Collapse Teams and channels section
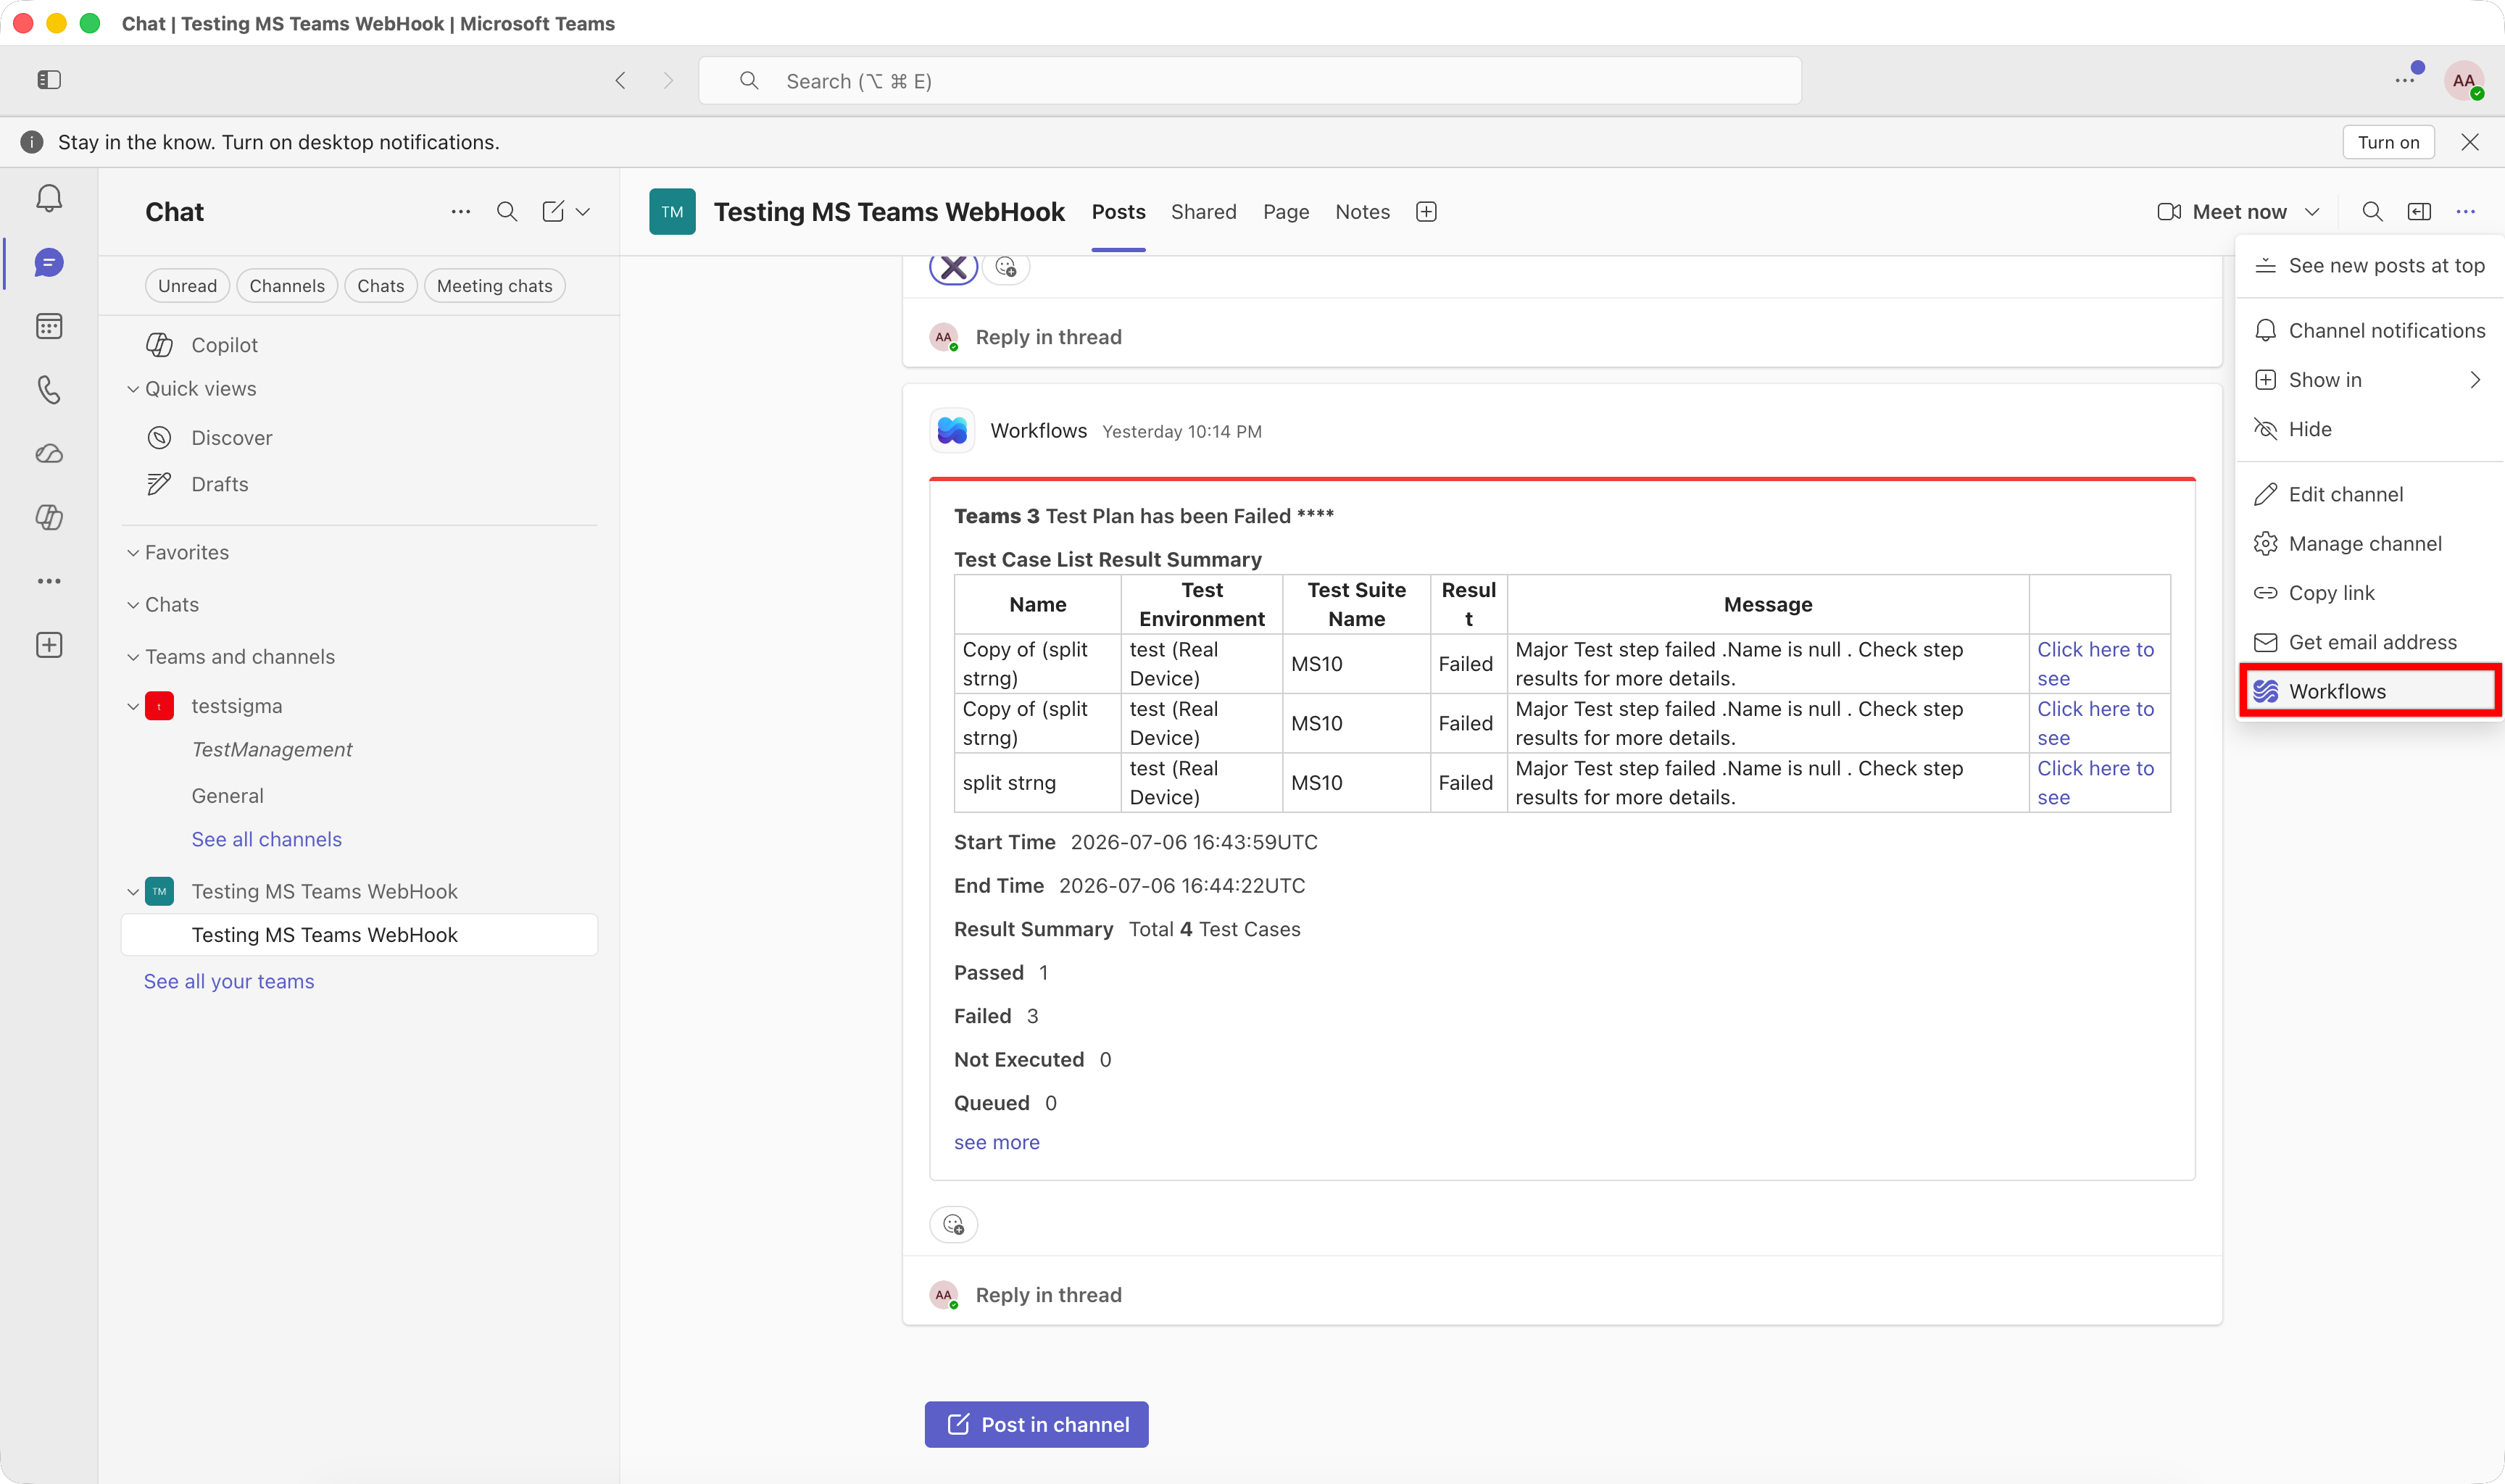 point(133,657)
